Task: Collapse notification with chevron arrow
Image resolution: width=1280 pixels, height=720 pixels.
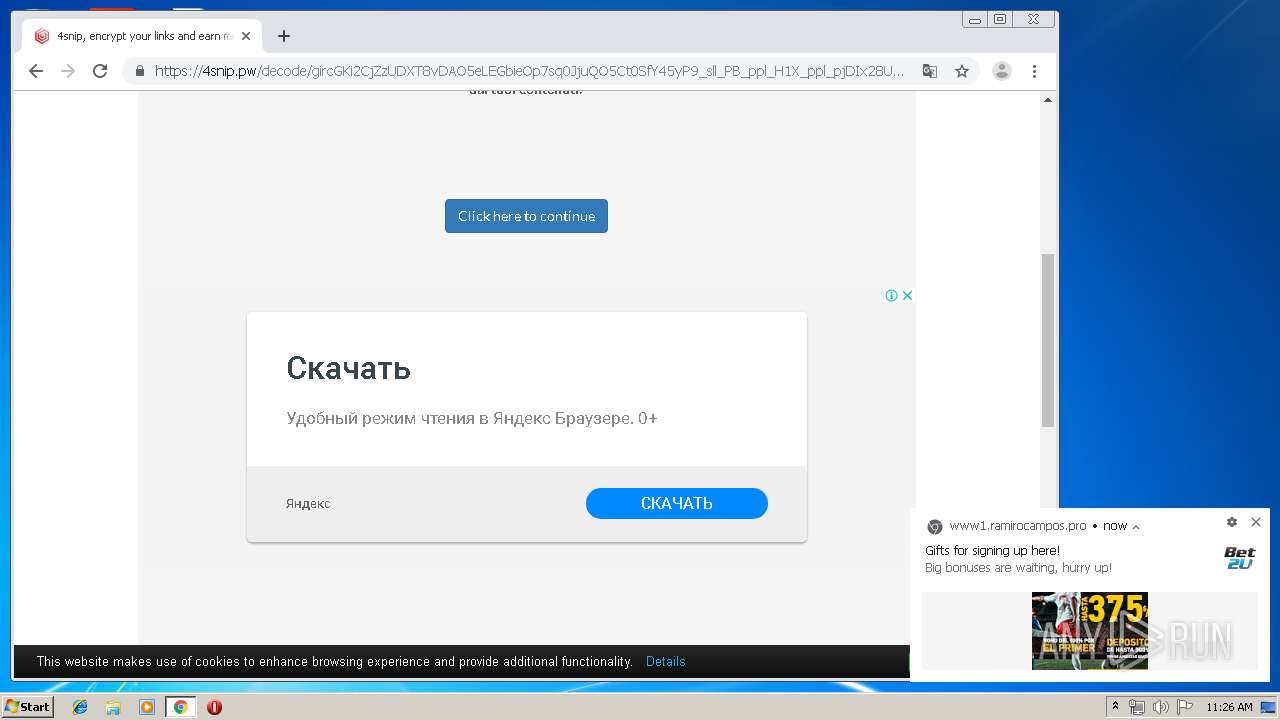Action: pyautogui.click(x=1136, y=527)
